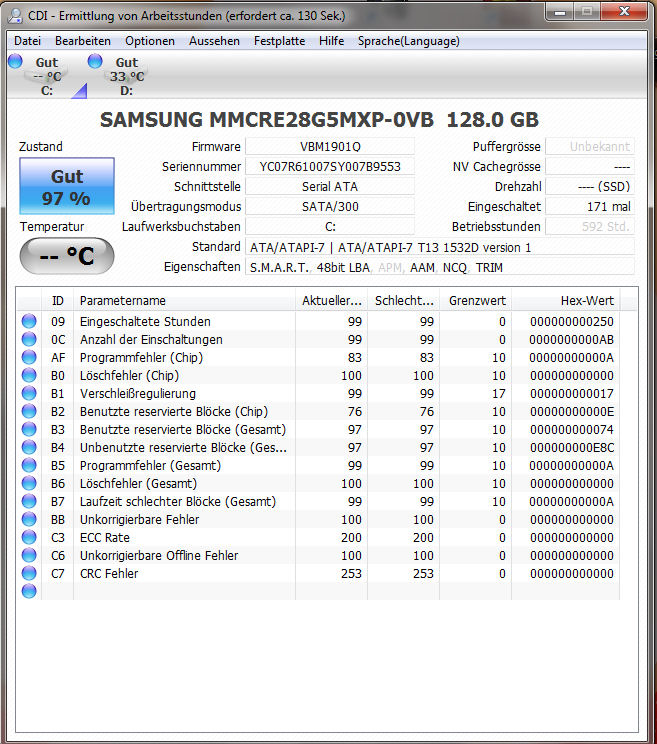Viewport: 657px width, 744px height.
Task: Click the Parametername column header
Action: point(185,301)
